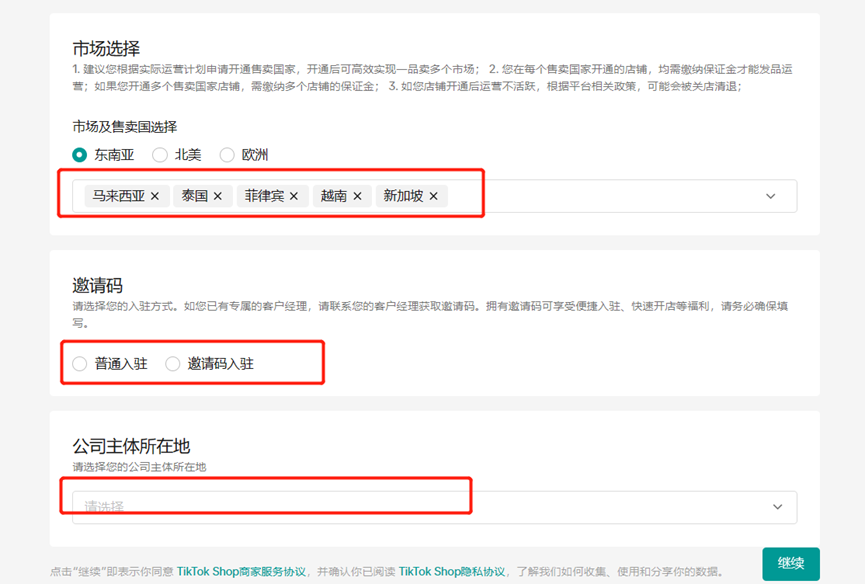The width and height of the screenshot is (865, 584).
Task: Click the 市场选择 heading
Action: click(x=106, y=49)
